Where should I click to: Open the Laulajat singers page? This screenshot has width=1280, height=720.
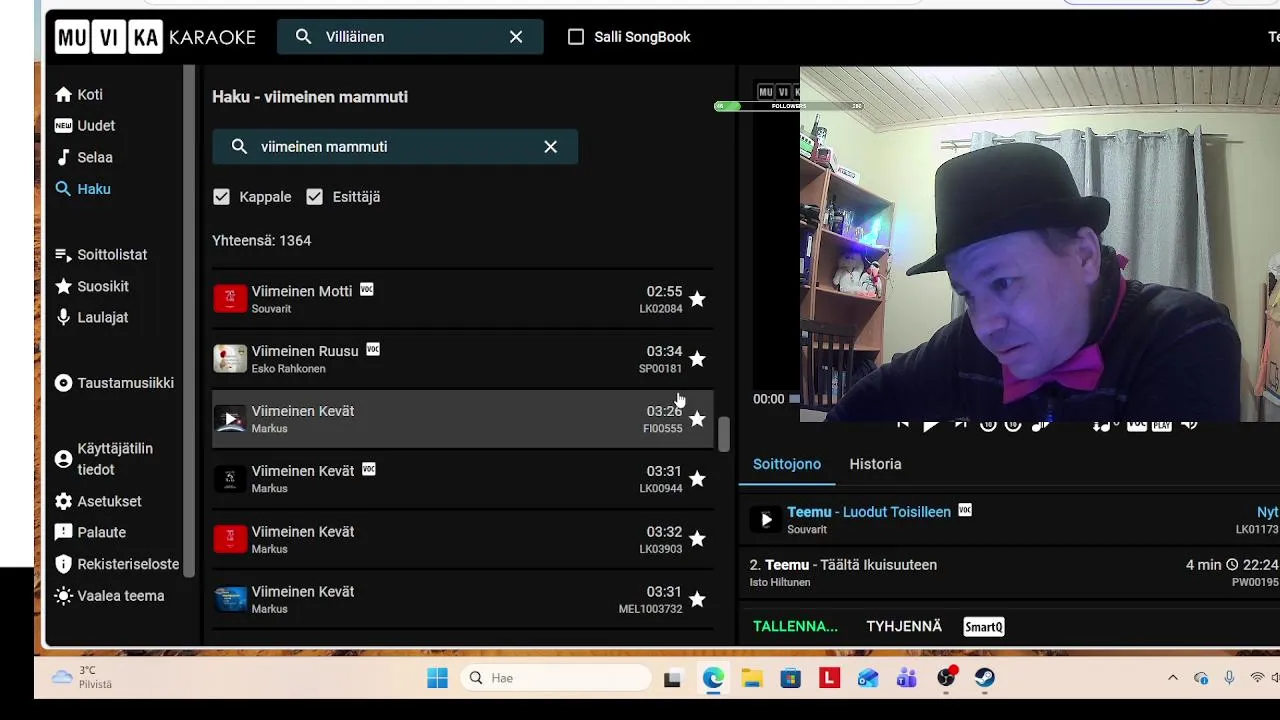click(92, 317)
